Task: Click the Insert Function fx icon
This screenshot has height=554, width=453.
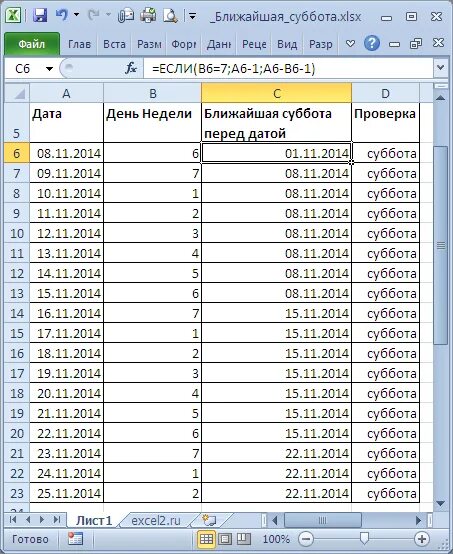Action: (131, 68)
